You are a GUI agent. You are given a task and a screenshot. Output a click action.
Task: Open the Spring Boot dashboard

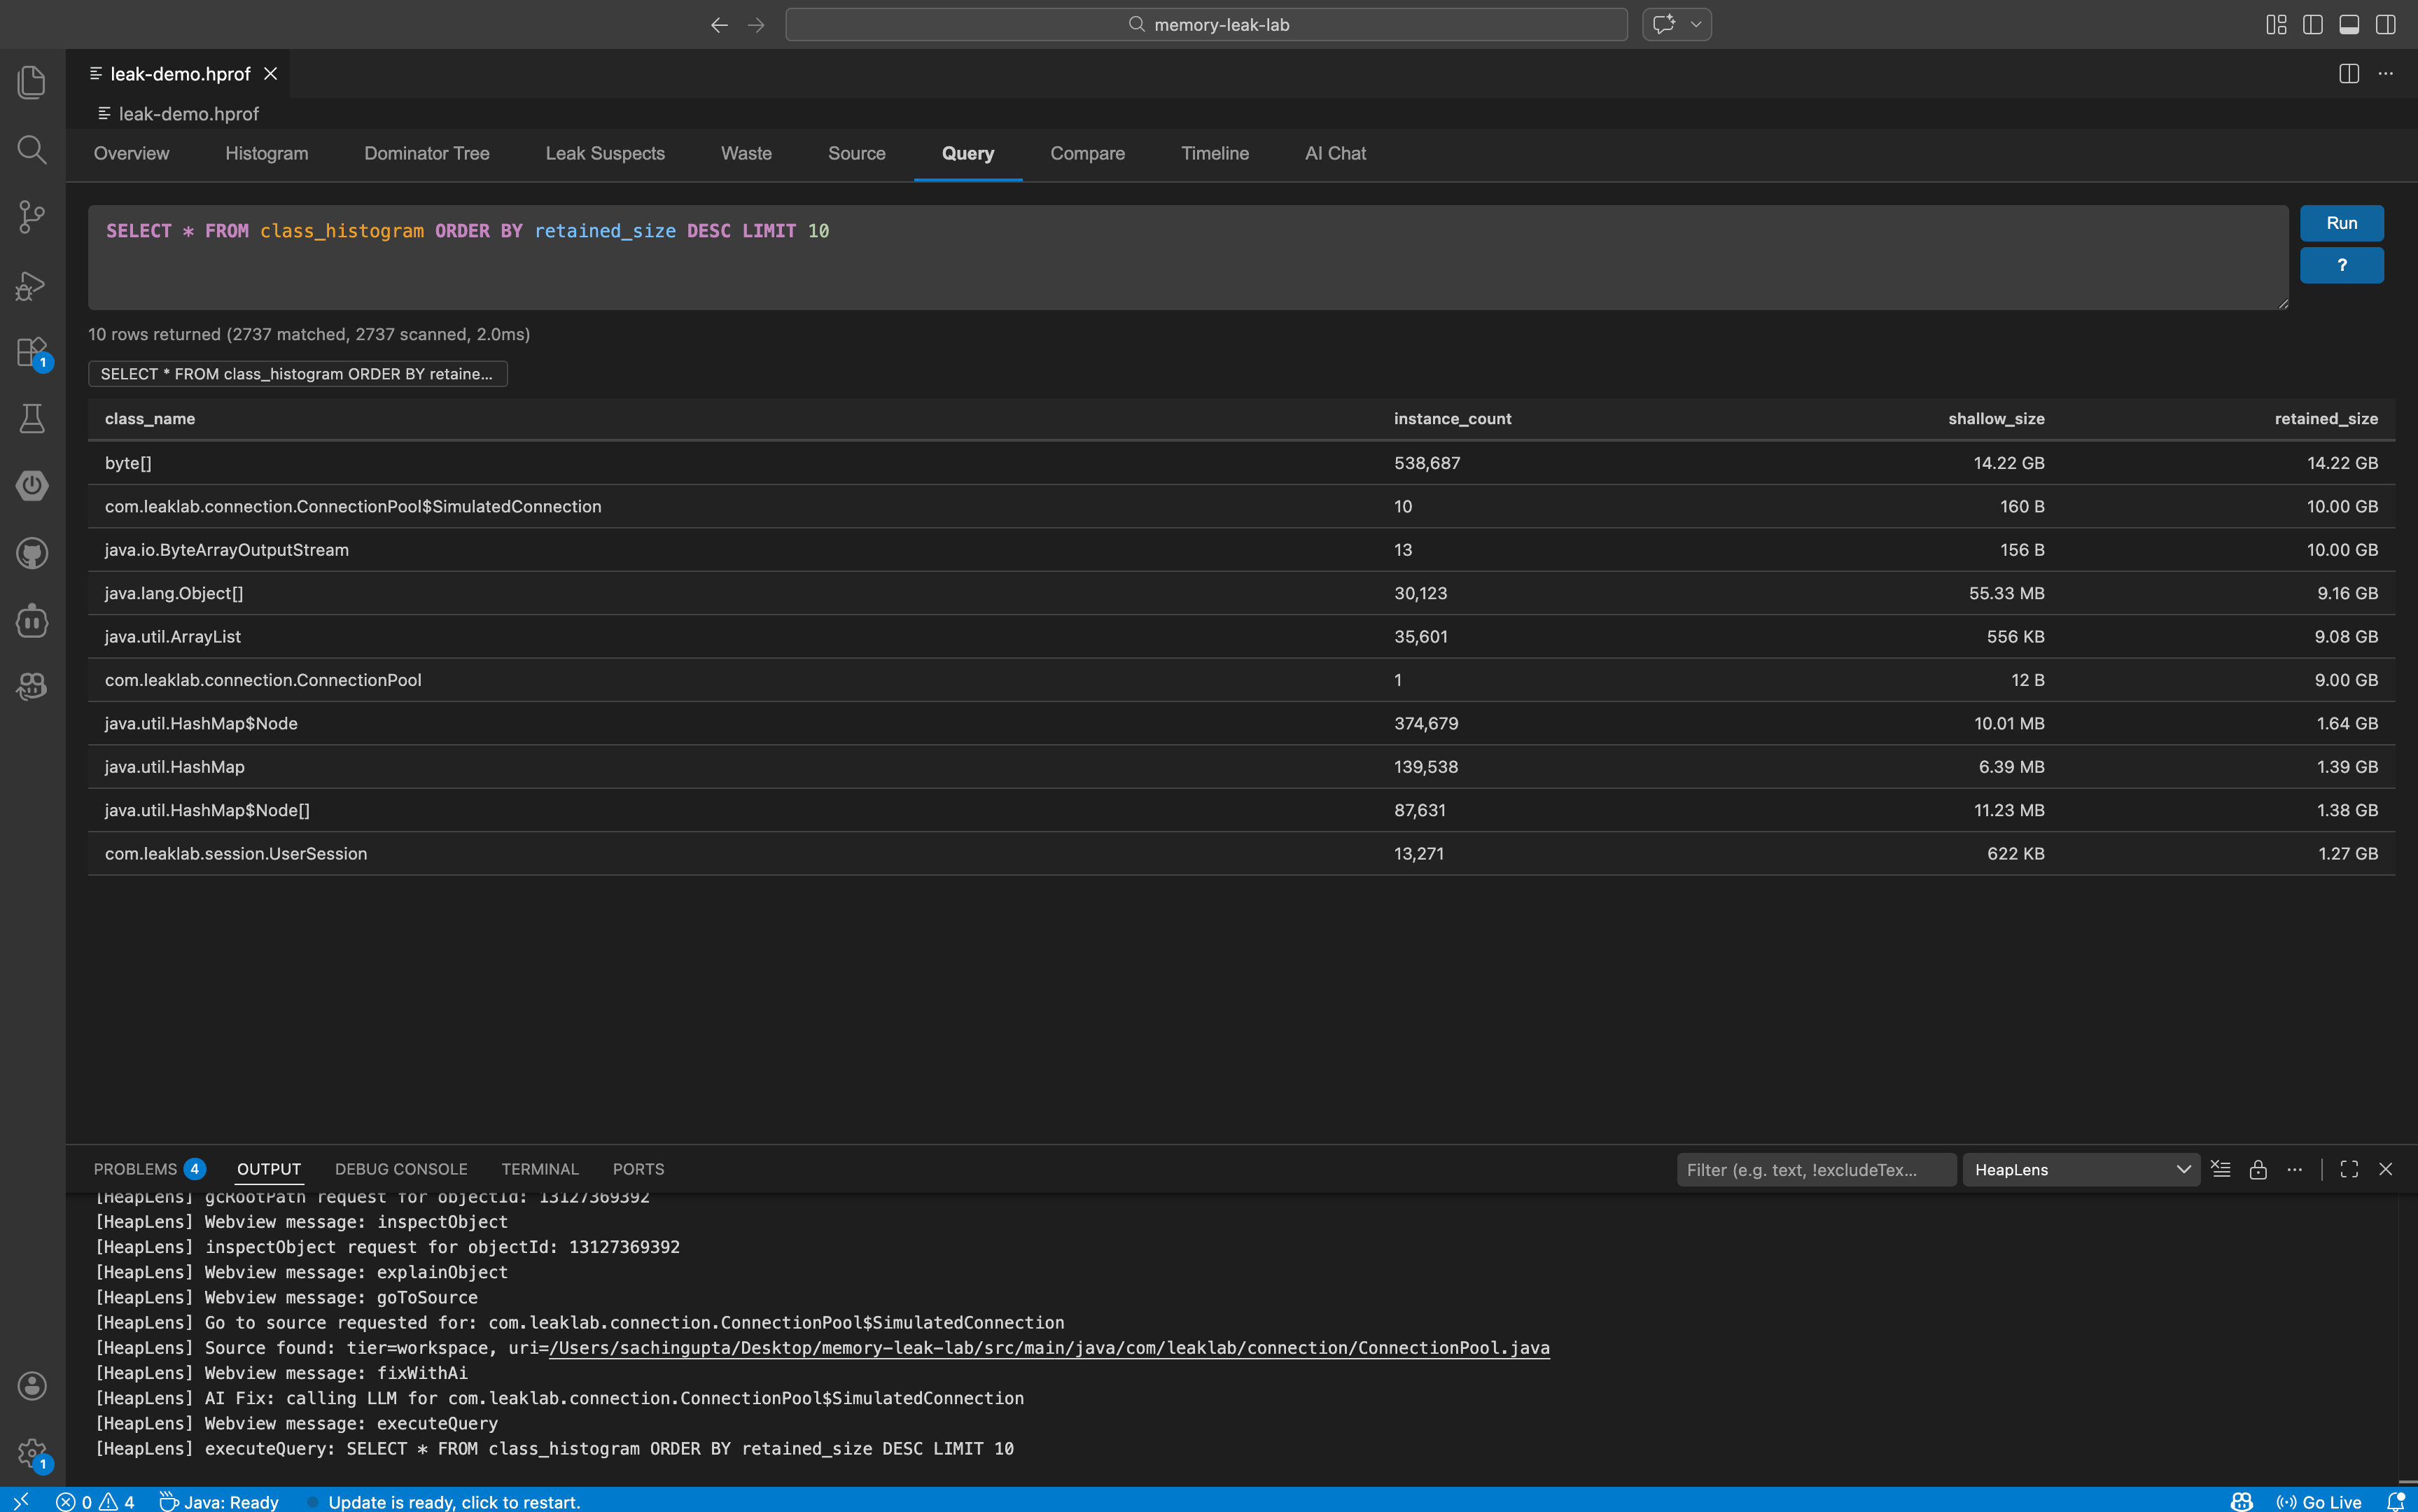31,486
